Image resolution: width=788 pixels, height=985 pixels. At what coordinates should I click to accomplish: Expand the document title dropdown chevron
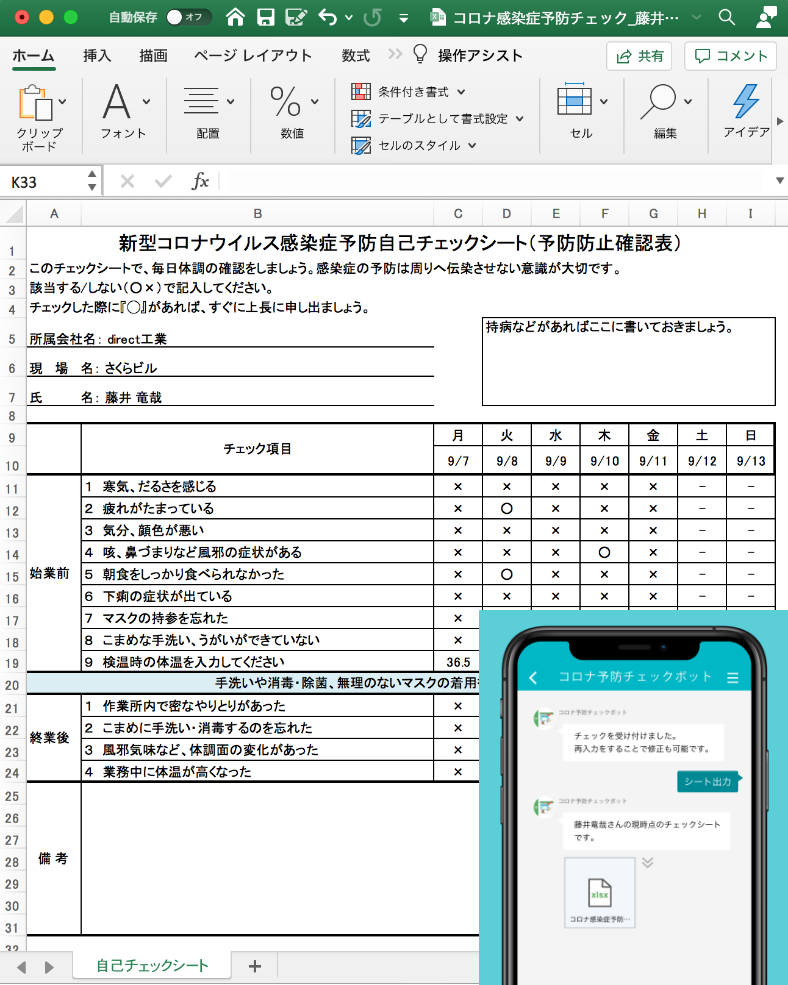point(696,18)
